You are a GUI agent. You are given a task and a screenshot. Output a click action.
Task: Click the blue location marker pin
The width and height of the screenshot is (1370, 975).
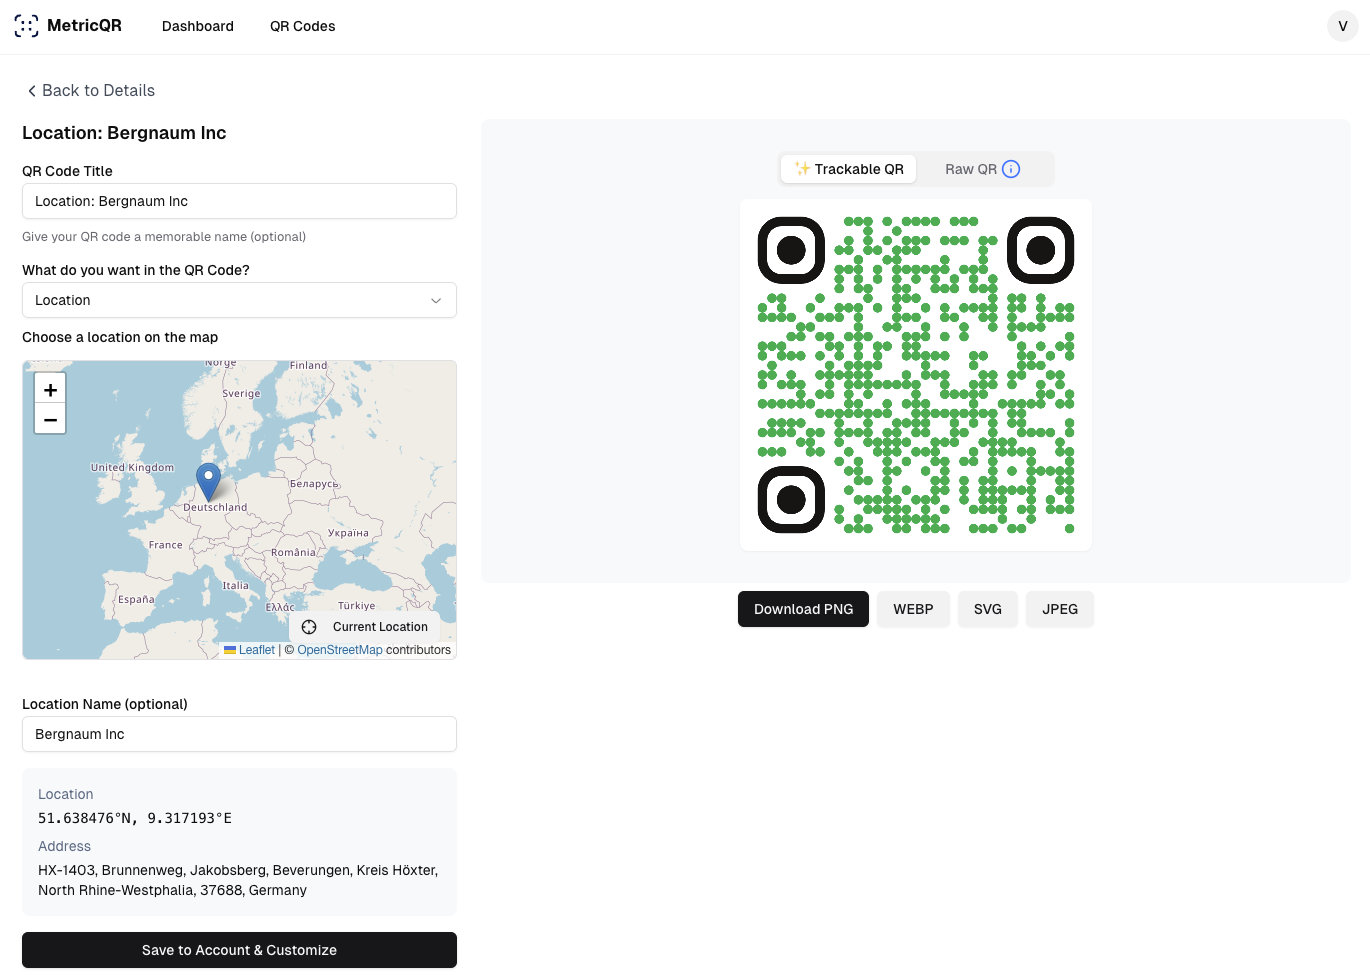(208, 482)
